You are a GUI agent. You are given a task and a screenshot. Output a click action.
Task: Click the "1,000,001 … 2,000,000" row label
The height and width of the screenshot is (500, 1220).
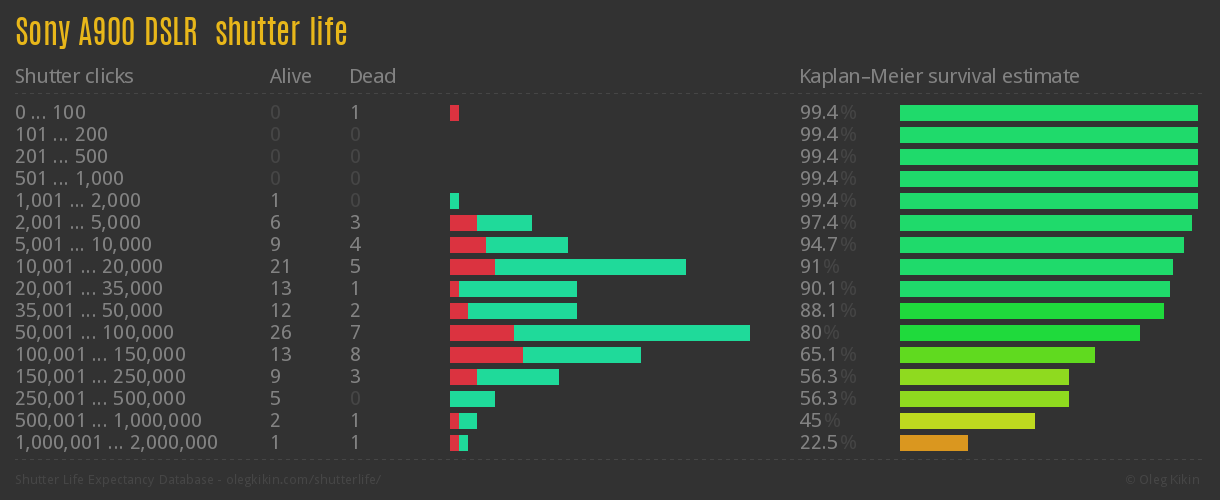coord(116,443)
